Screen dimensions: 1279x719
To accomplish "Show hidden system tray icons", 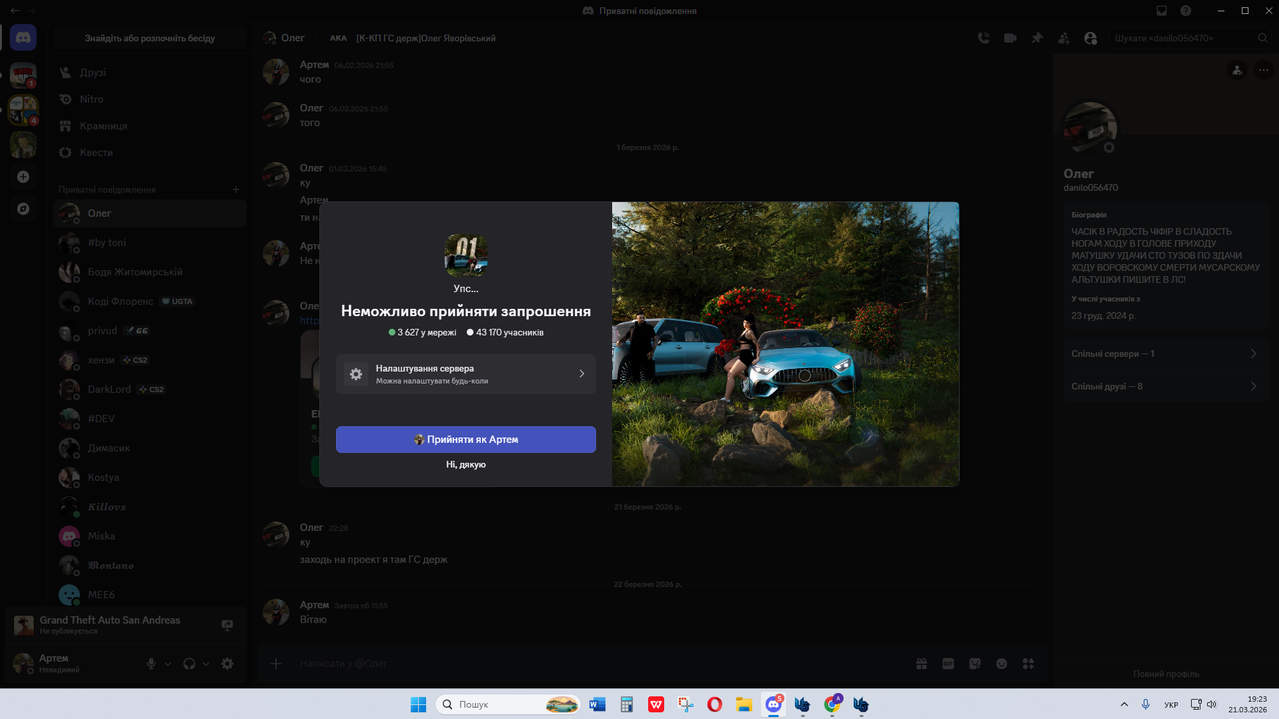I will (1124, 704).
